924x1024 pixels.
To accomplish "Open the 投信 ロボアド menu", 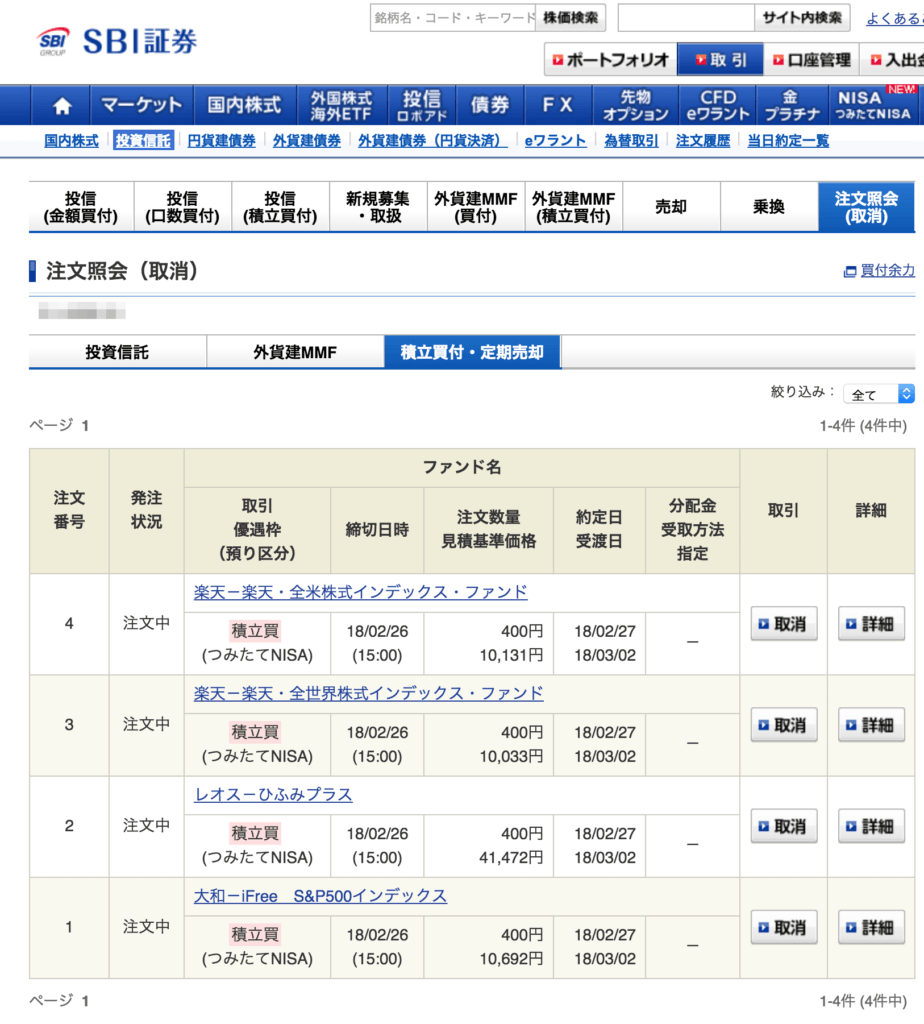I will tap(421, 105).
